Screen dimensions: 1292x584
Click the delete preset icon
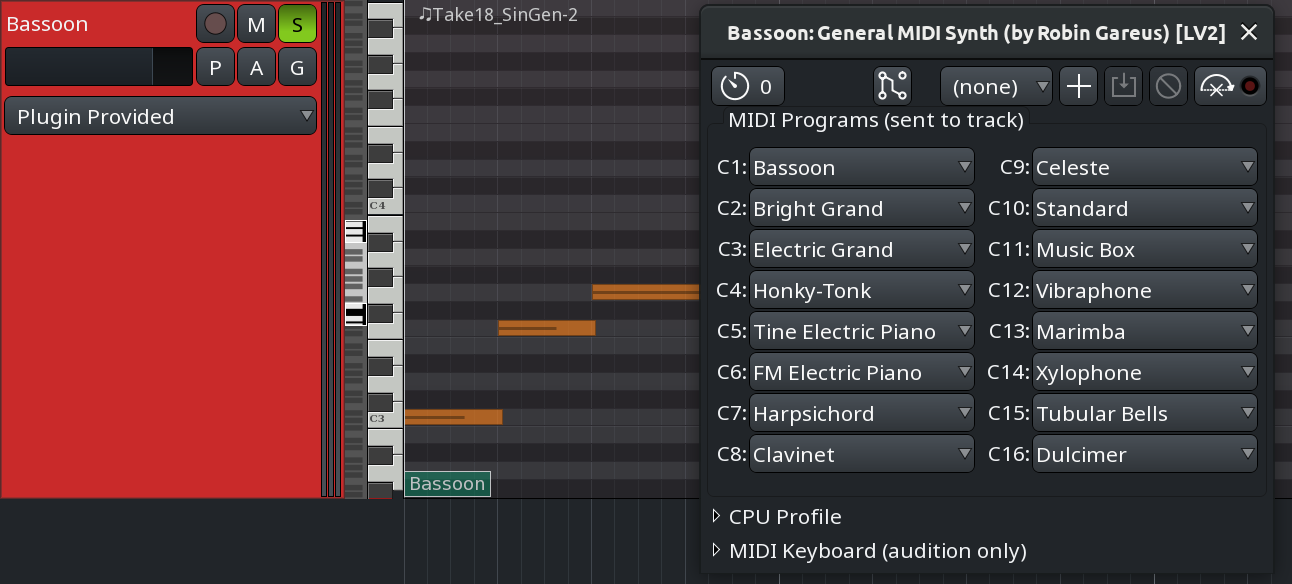[1168, 87]
